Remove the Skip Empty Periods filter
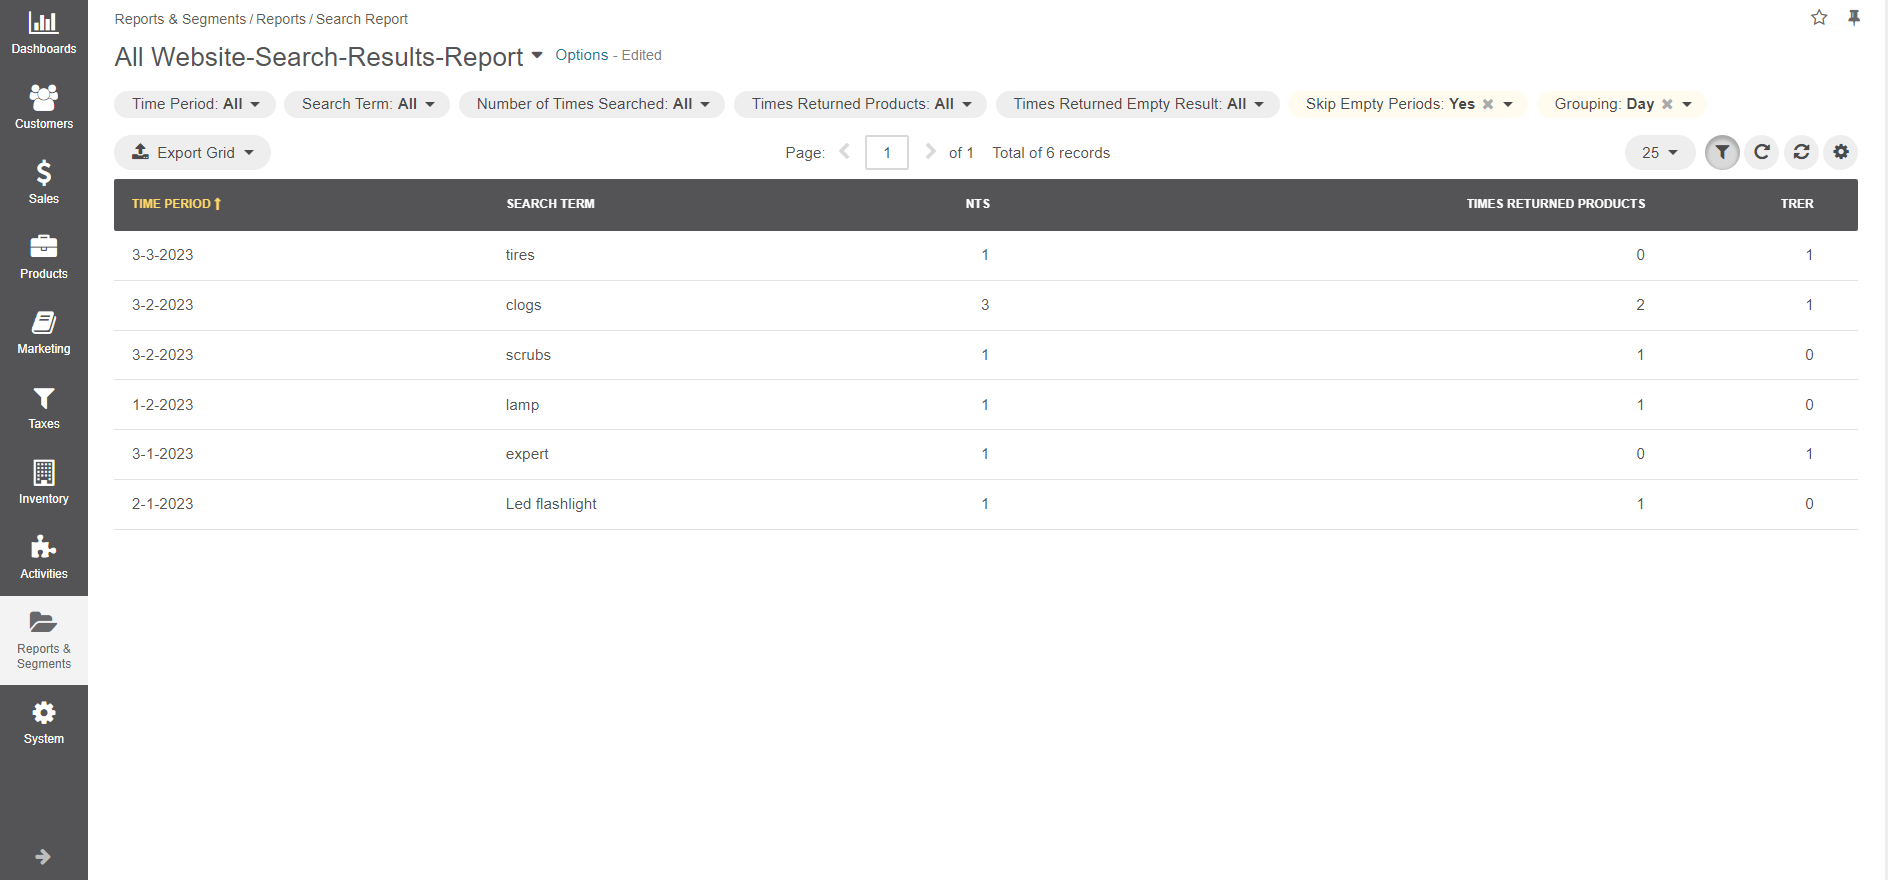Image resolution: width=1888 pixels, height=880 pixels. click(x=1488, y=104)
